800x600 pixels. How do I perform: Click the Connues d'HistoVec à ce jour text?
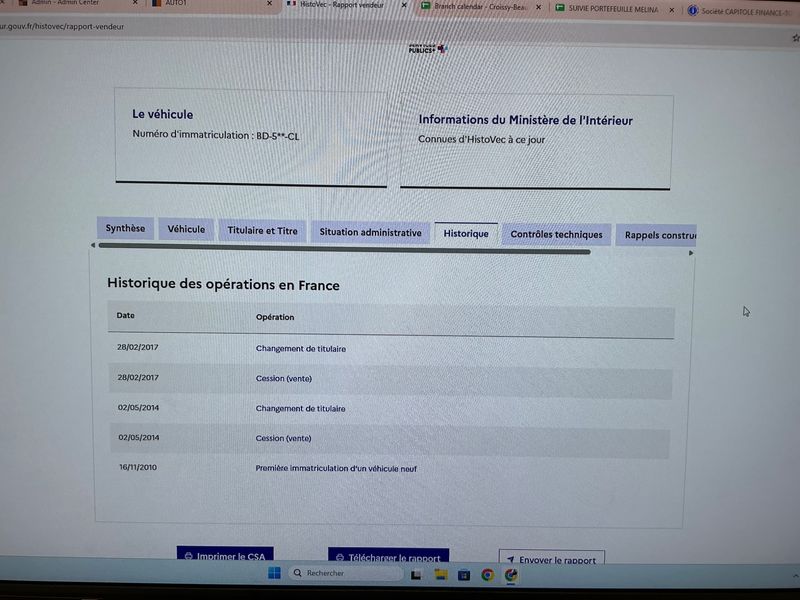pos(482,139)
